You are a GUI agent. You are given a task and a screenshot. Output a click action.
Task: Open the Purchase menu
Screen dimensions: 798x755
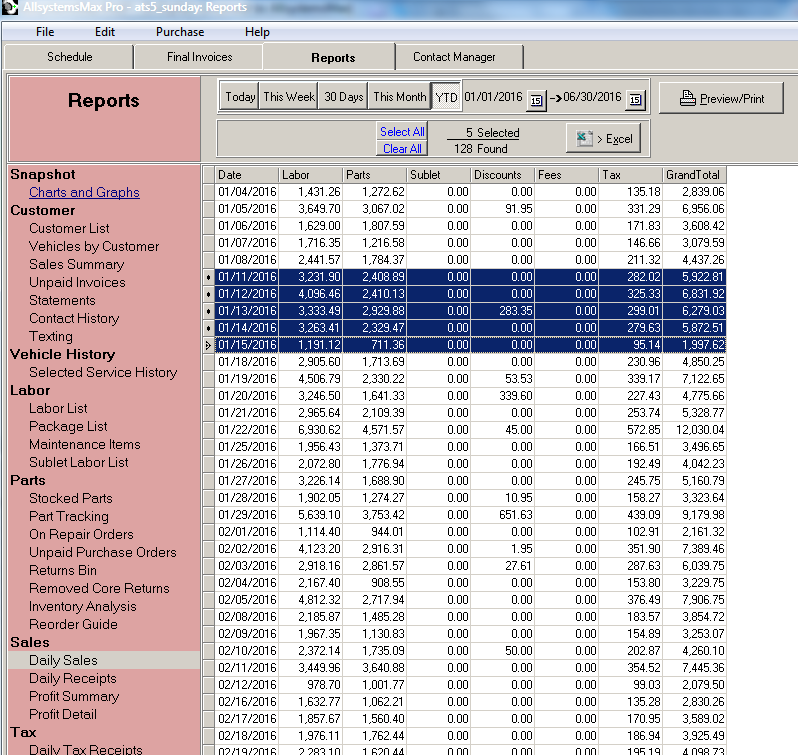[x=180, y=32]
